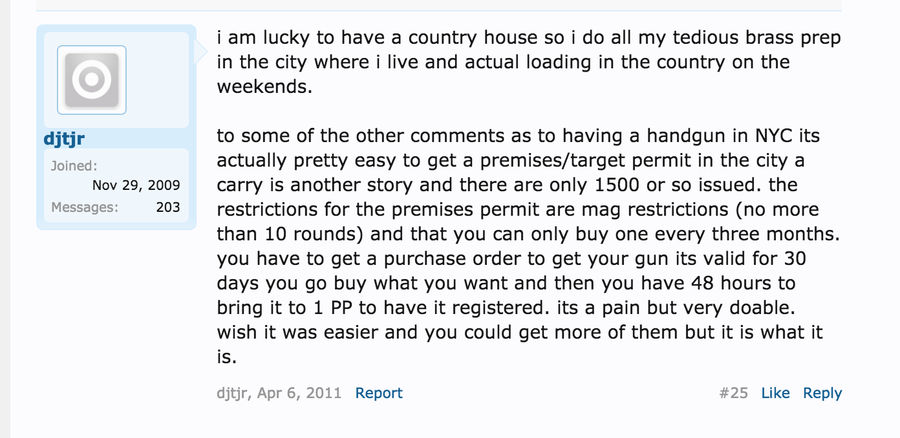
Task: Open djtjr's default avatar image
Action: coord(92,80)
